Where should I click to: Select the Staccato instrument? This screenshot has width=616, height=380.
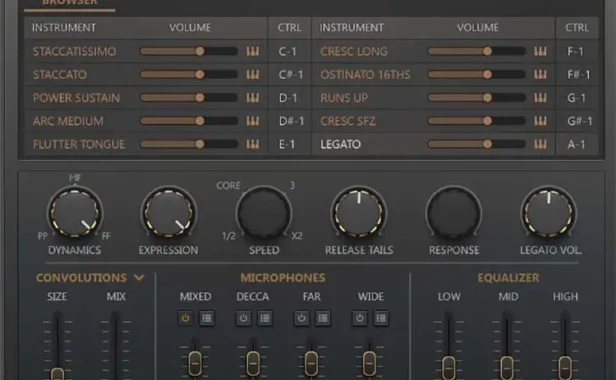coord(60,75)
